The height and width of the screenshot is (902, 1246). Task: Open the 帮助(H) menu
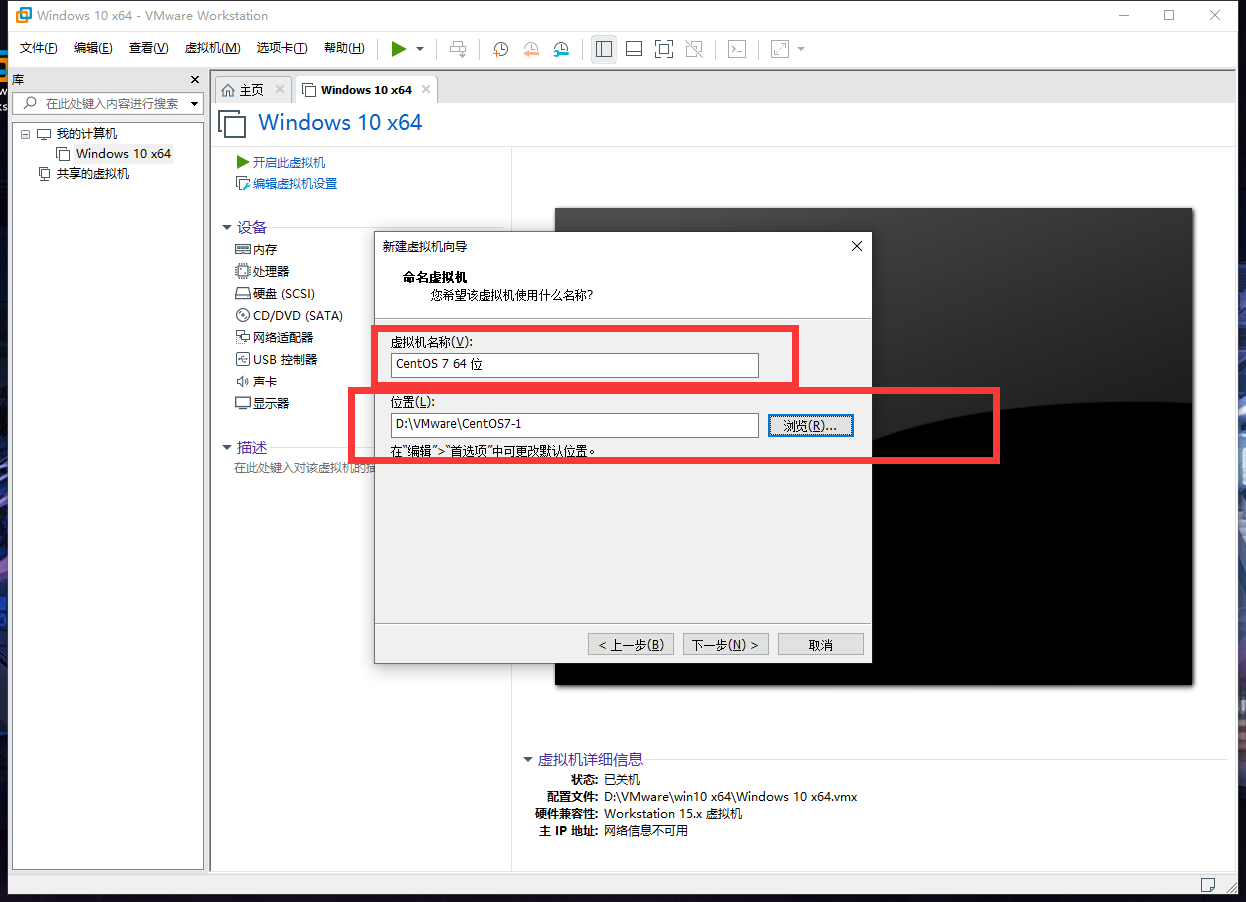(344, 48)
